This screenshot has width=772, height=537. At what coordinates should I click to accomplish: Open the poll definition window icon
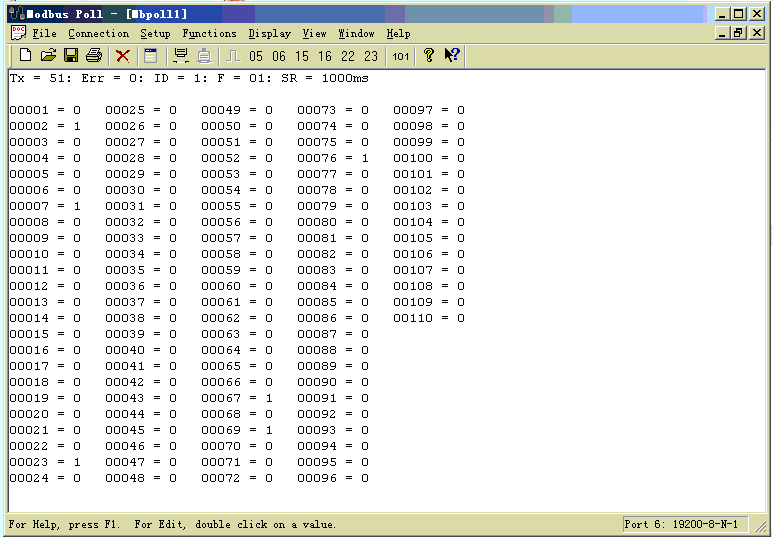pyautogui.click(x=150, y=56)
